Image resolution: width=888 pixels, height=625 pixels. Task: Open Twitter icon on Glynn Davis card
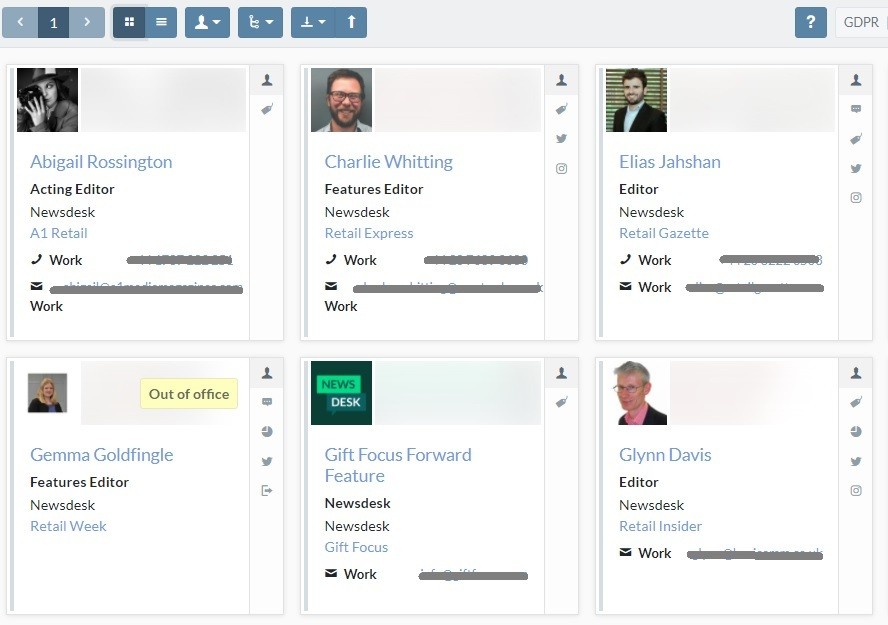coord(856,461)
